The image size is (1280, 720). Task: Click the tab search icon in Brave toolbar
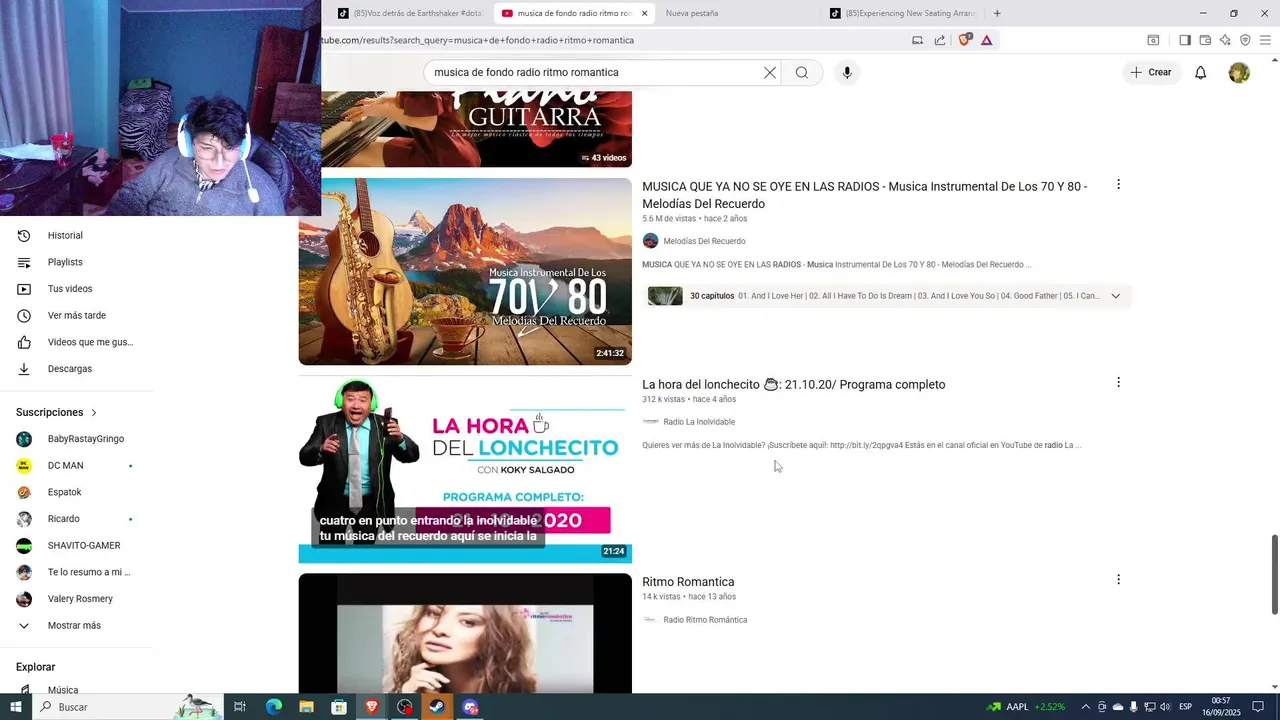(x=1153, y=40)
